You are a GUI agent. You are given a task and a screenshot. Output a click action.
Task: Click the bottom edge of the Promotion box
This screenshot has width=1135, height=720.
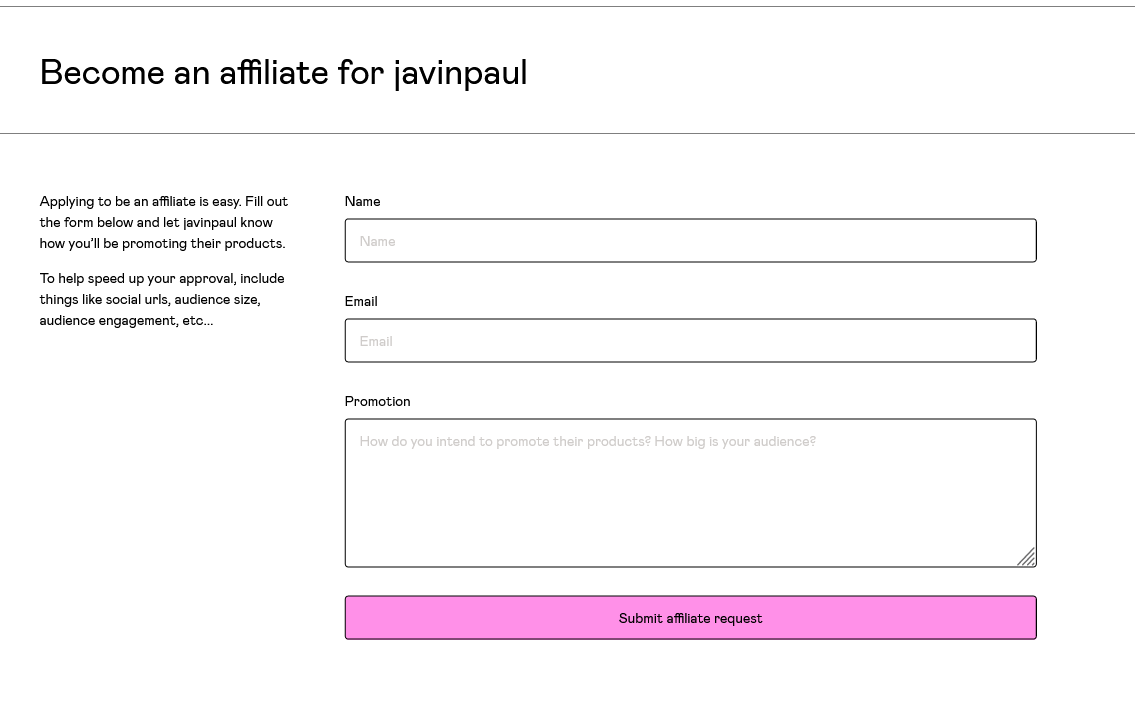point(690,566)
